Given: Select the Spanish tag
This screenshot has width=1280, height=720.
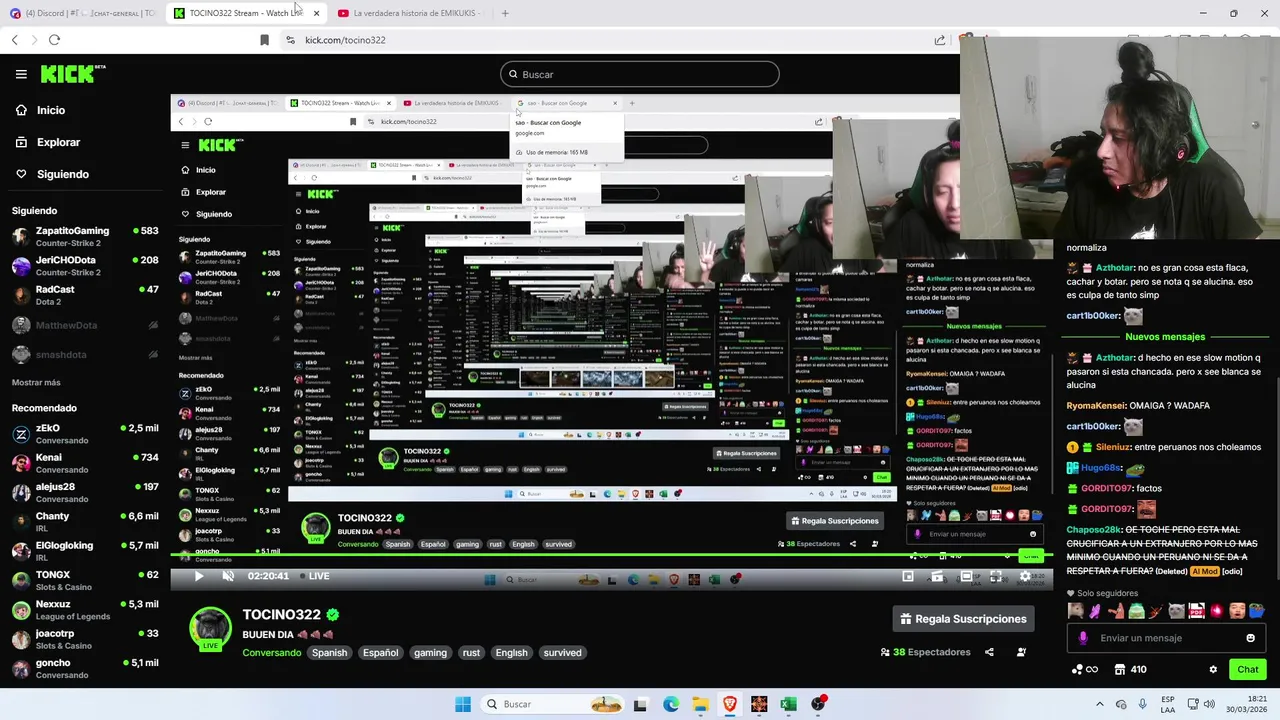Looking at the screenshot, I should pyautogui.click(x=329, y=653).
